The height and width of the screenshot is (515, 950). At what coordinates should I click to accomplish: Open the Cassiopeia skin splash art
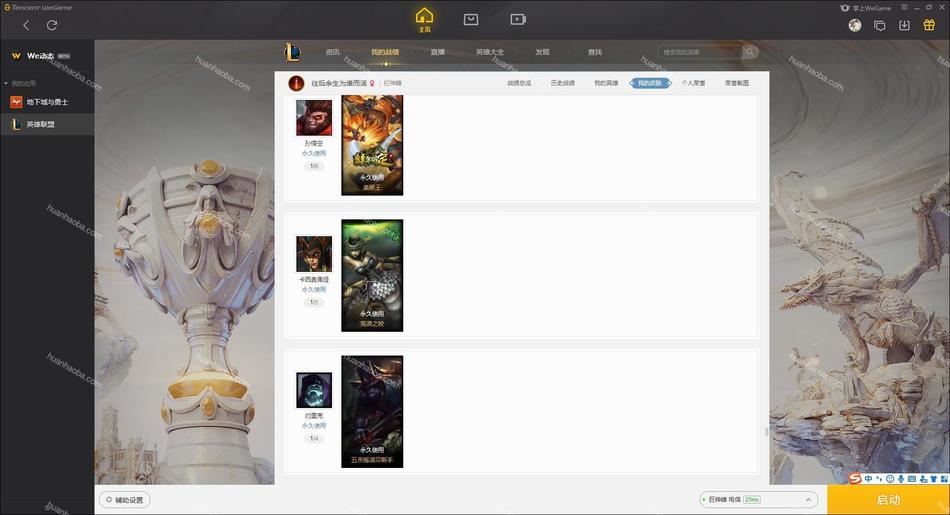[x=372, y=276]
